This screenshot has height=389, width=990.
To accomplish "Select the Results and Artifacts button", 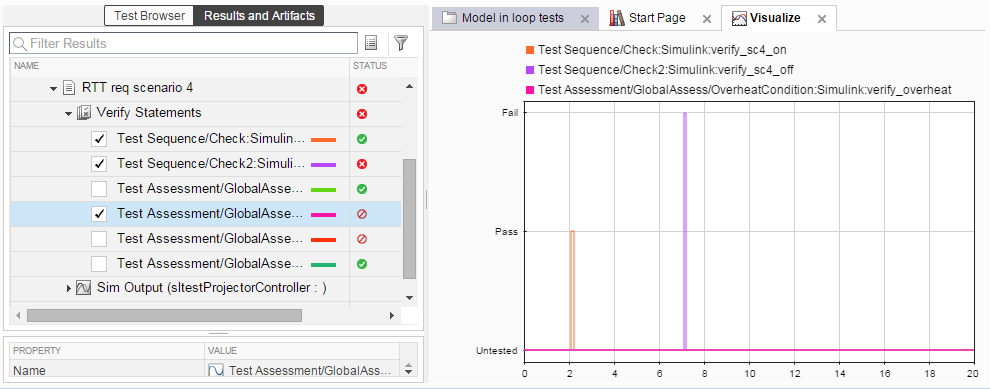I will coord(259,16).
